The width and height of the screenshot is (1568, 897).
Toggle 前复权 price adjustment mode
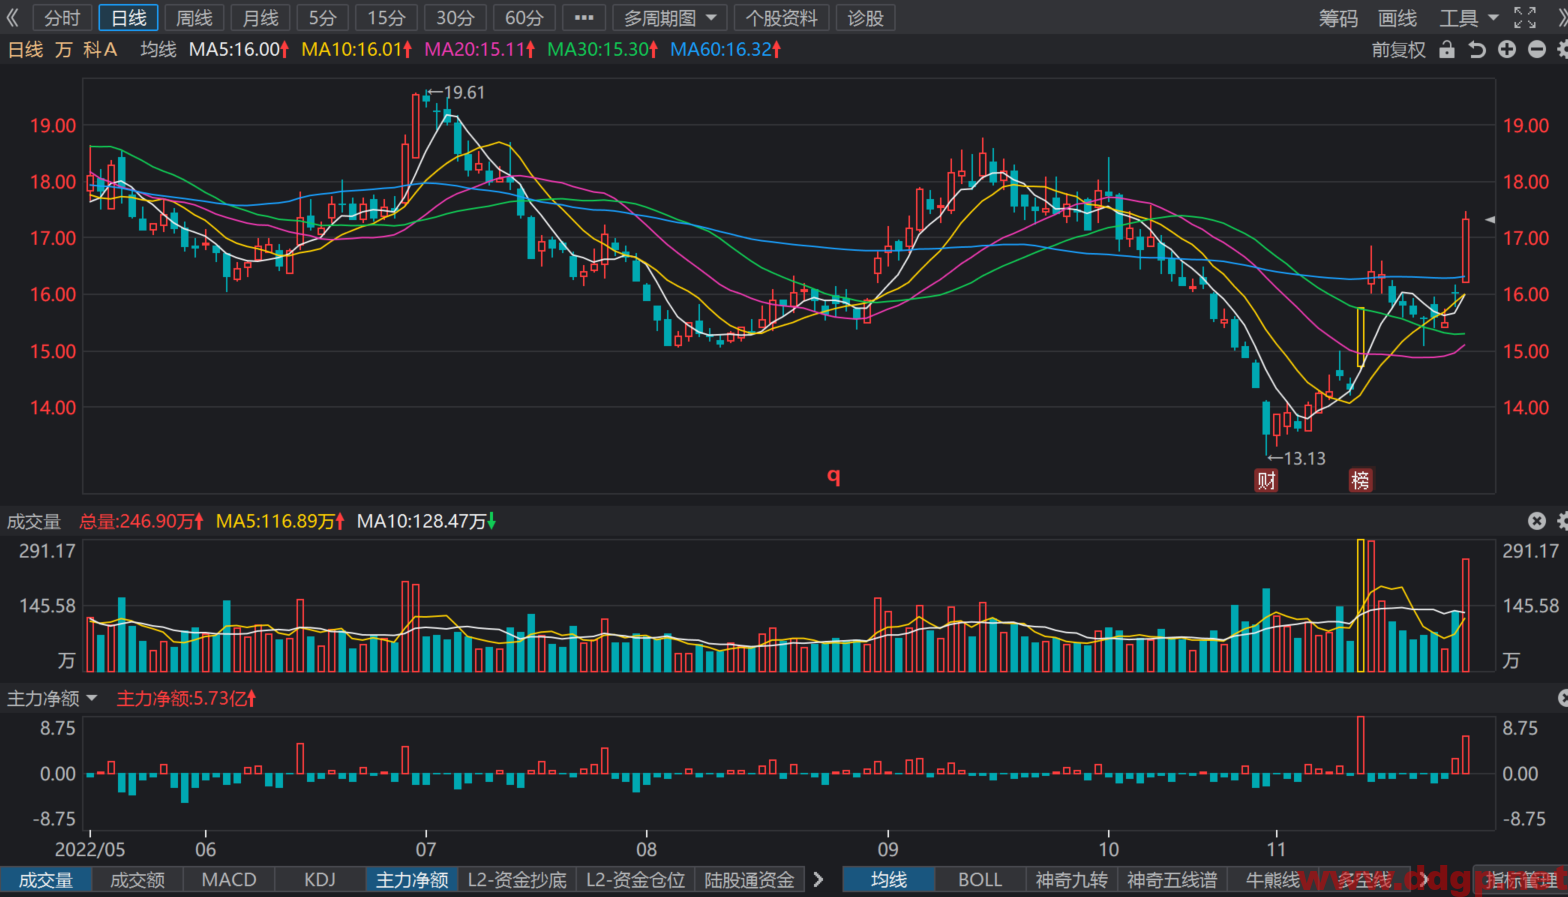(1398, 50)
